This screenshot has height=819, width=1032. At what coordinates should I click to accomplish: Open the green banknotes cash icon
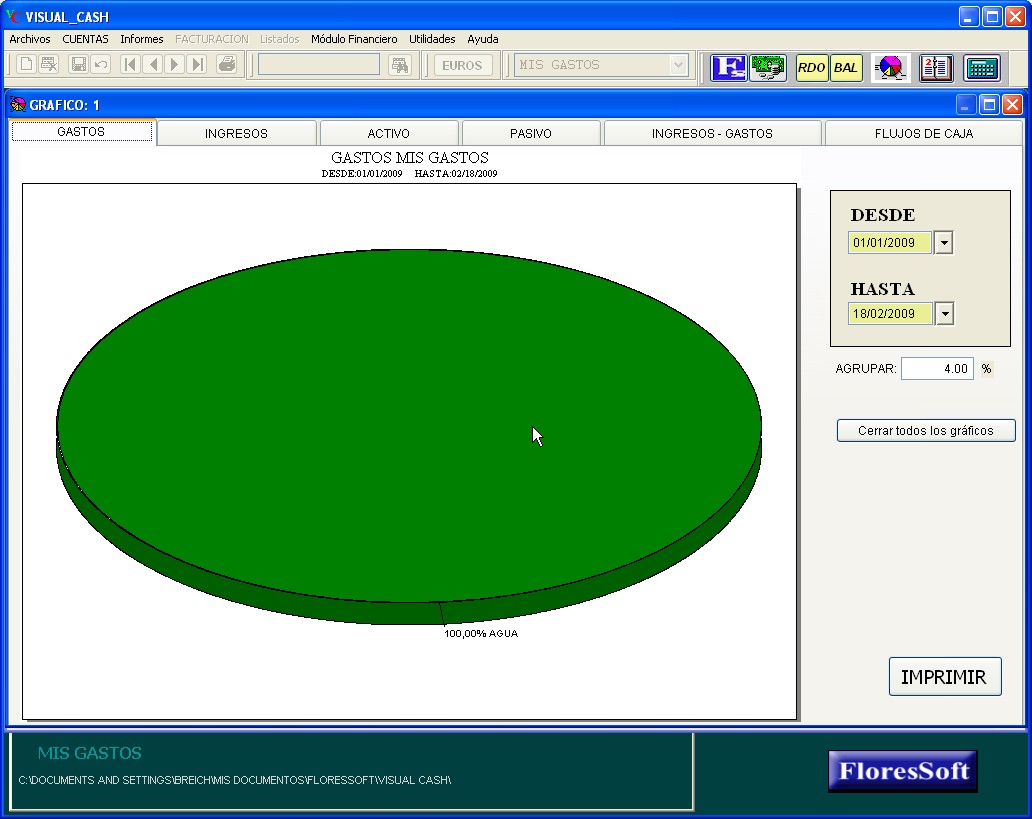[x=768, y=67]
